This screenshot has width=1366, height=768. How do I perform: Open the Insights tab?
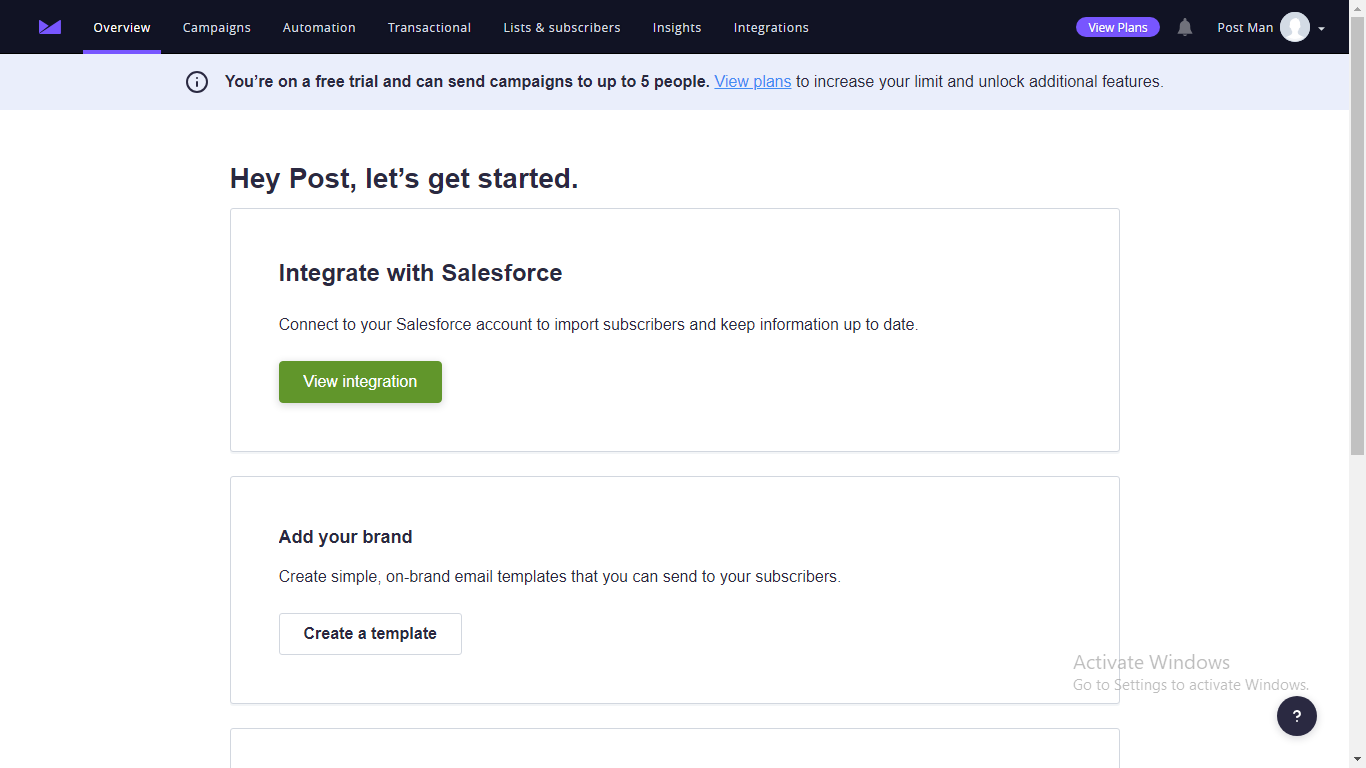pos(677,27)
